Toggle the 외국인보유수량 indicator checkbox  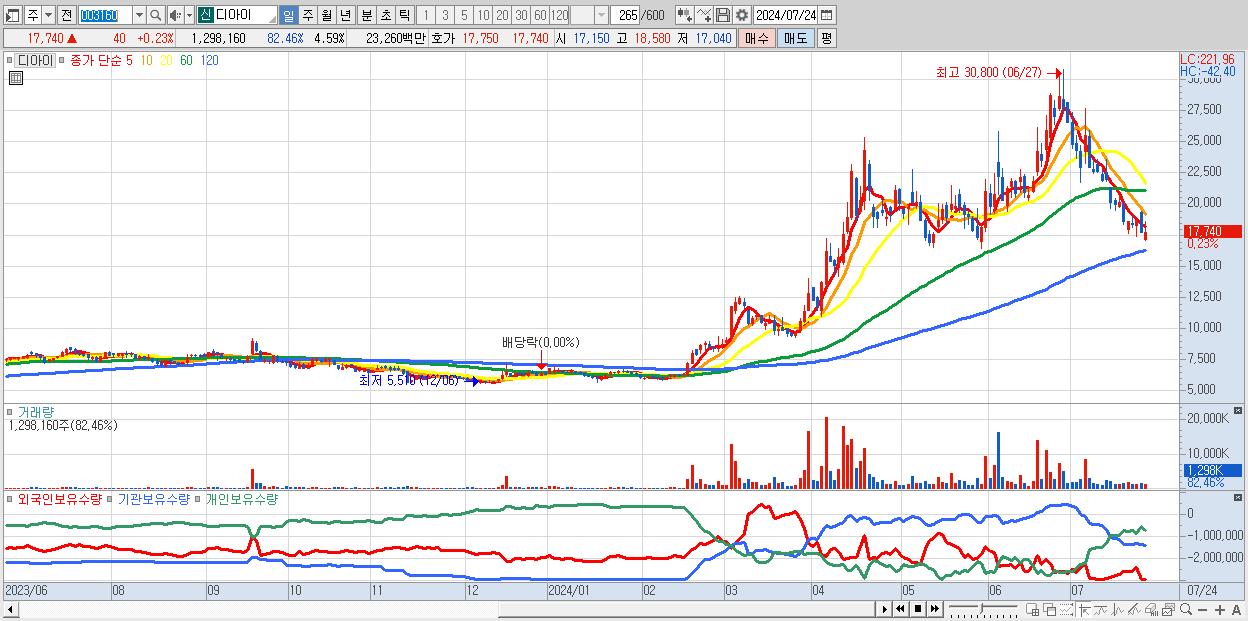pos(10,498)
